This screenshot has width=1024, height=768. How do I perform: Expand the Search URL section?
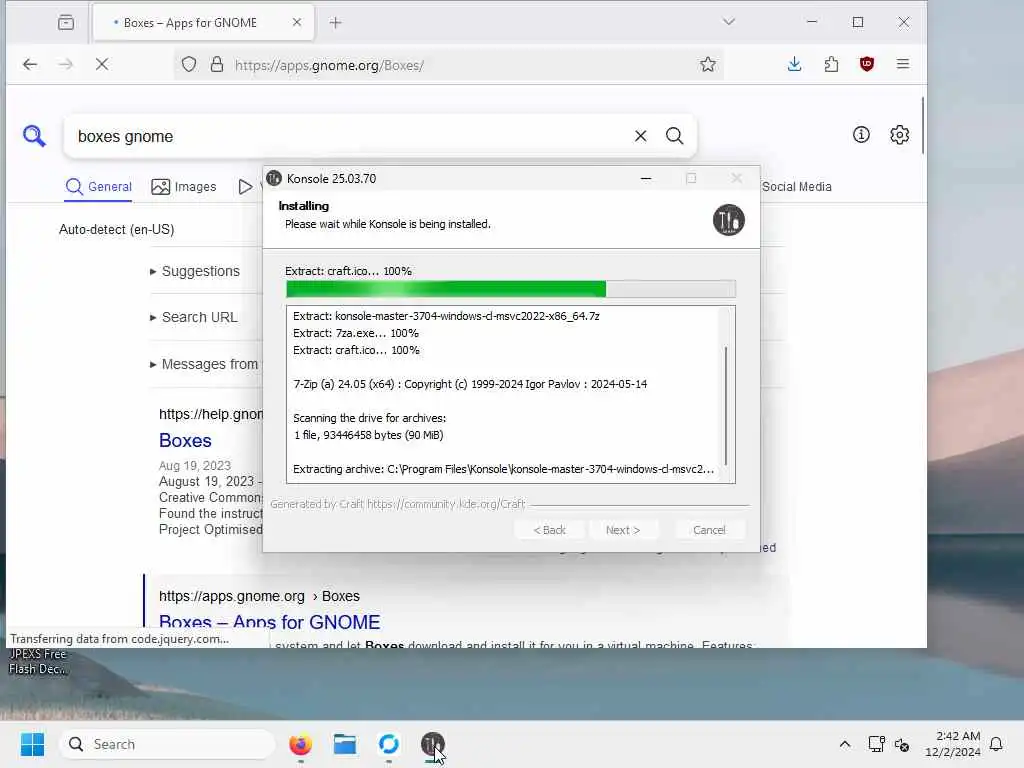[193, 317]
